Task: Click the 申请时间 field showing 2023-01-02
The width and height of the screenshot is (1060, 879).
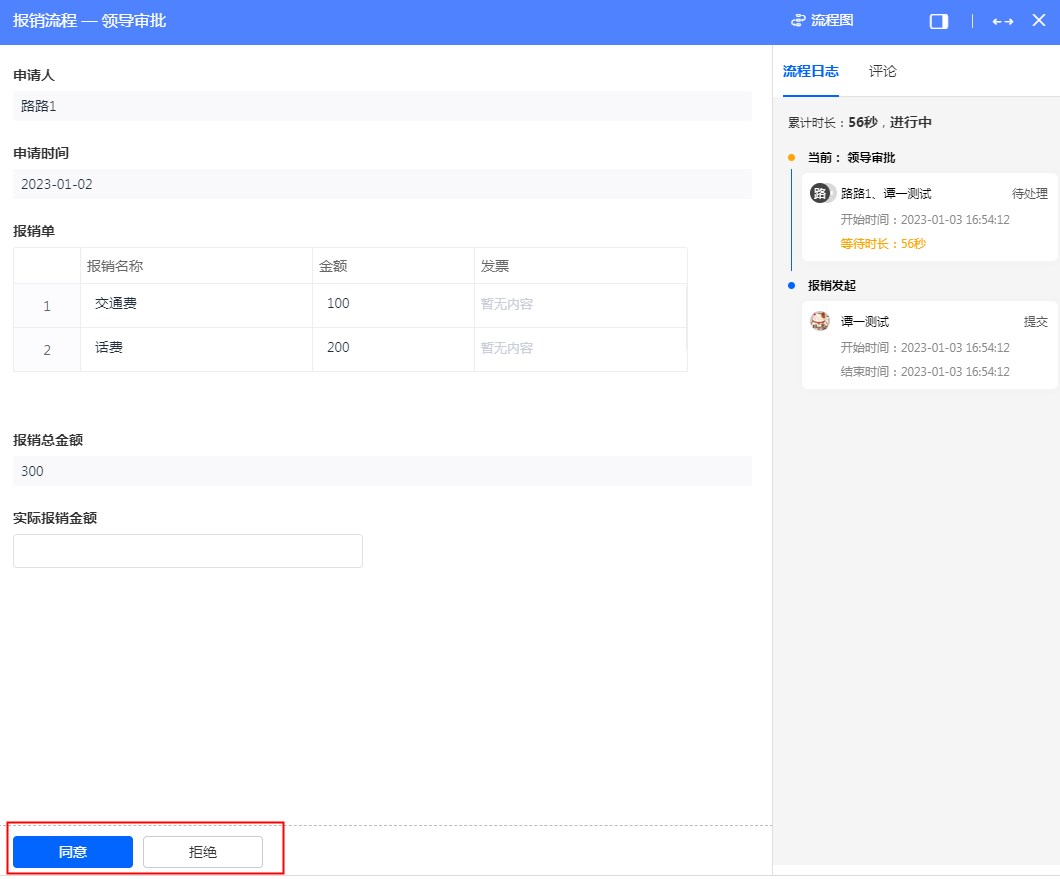Action: (382, 184)
